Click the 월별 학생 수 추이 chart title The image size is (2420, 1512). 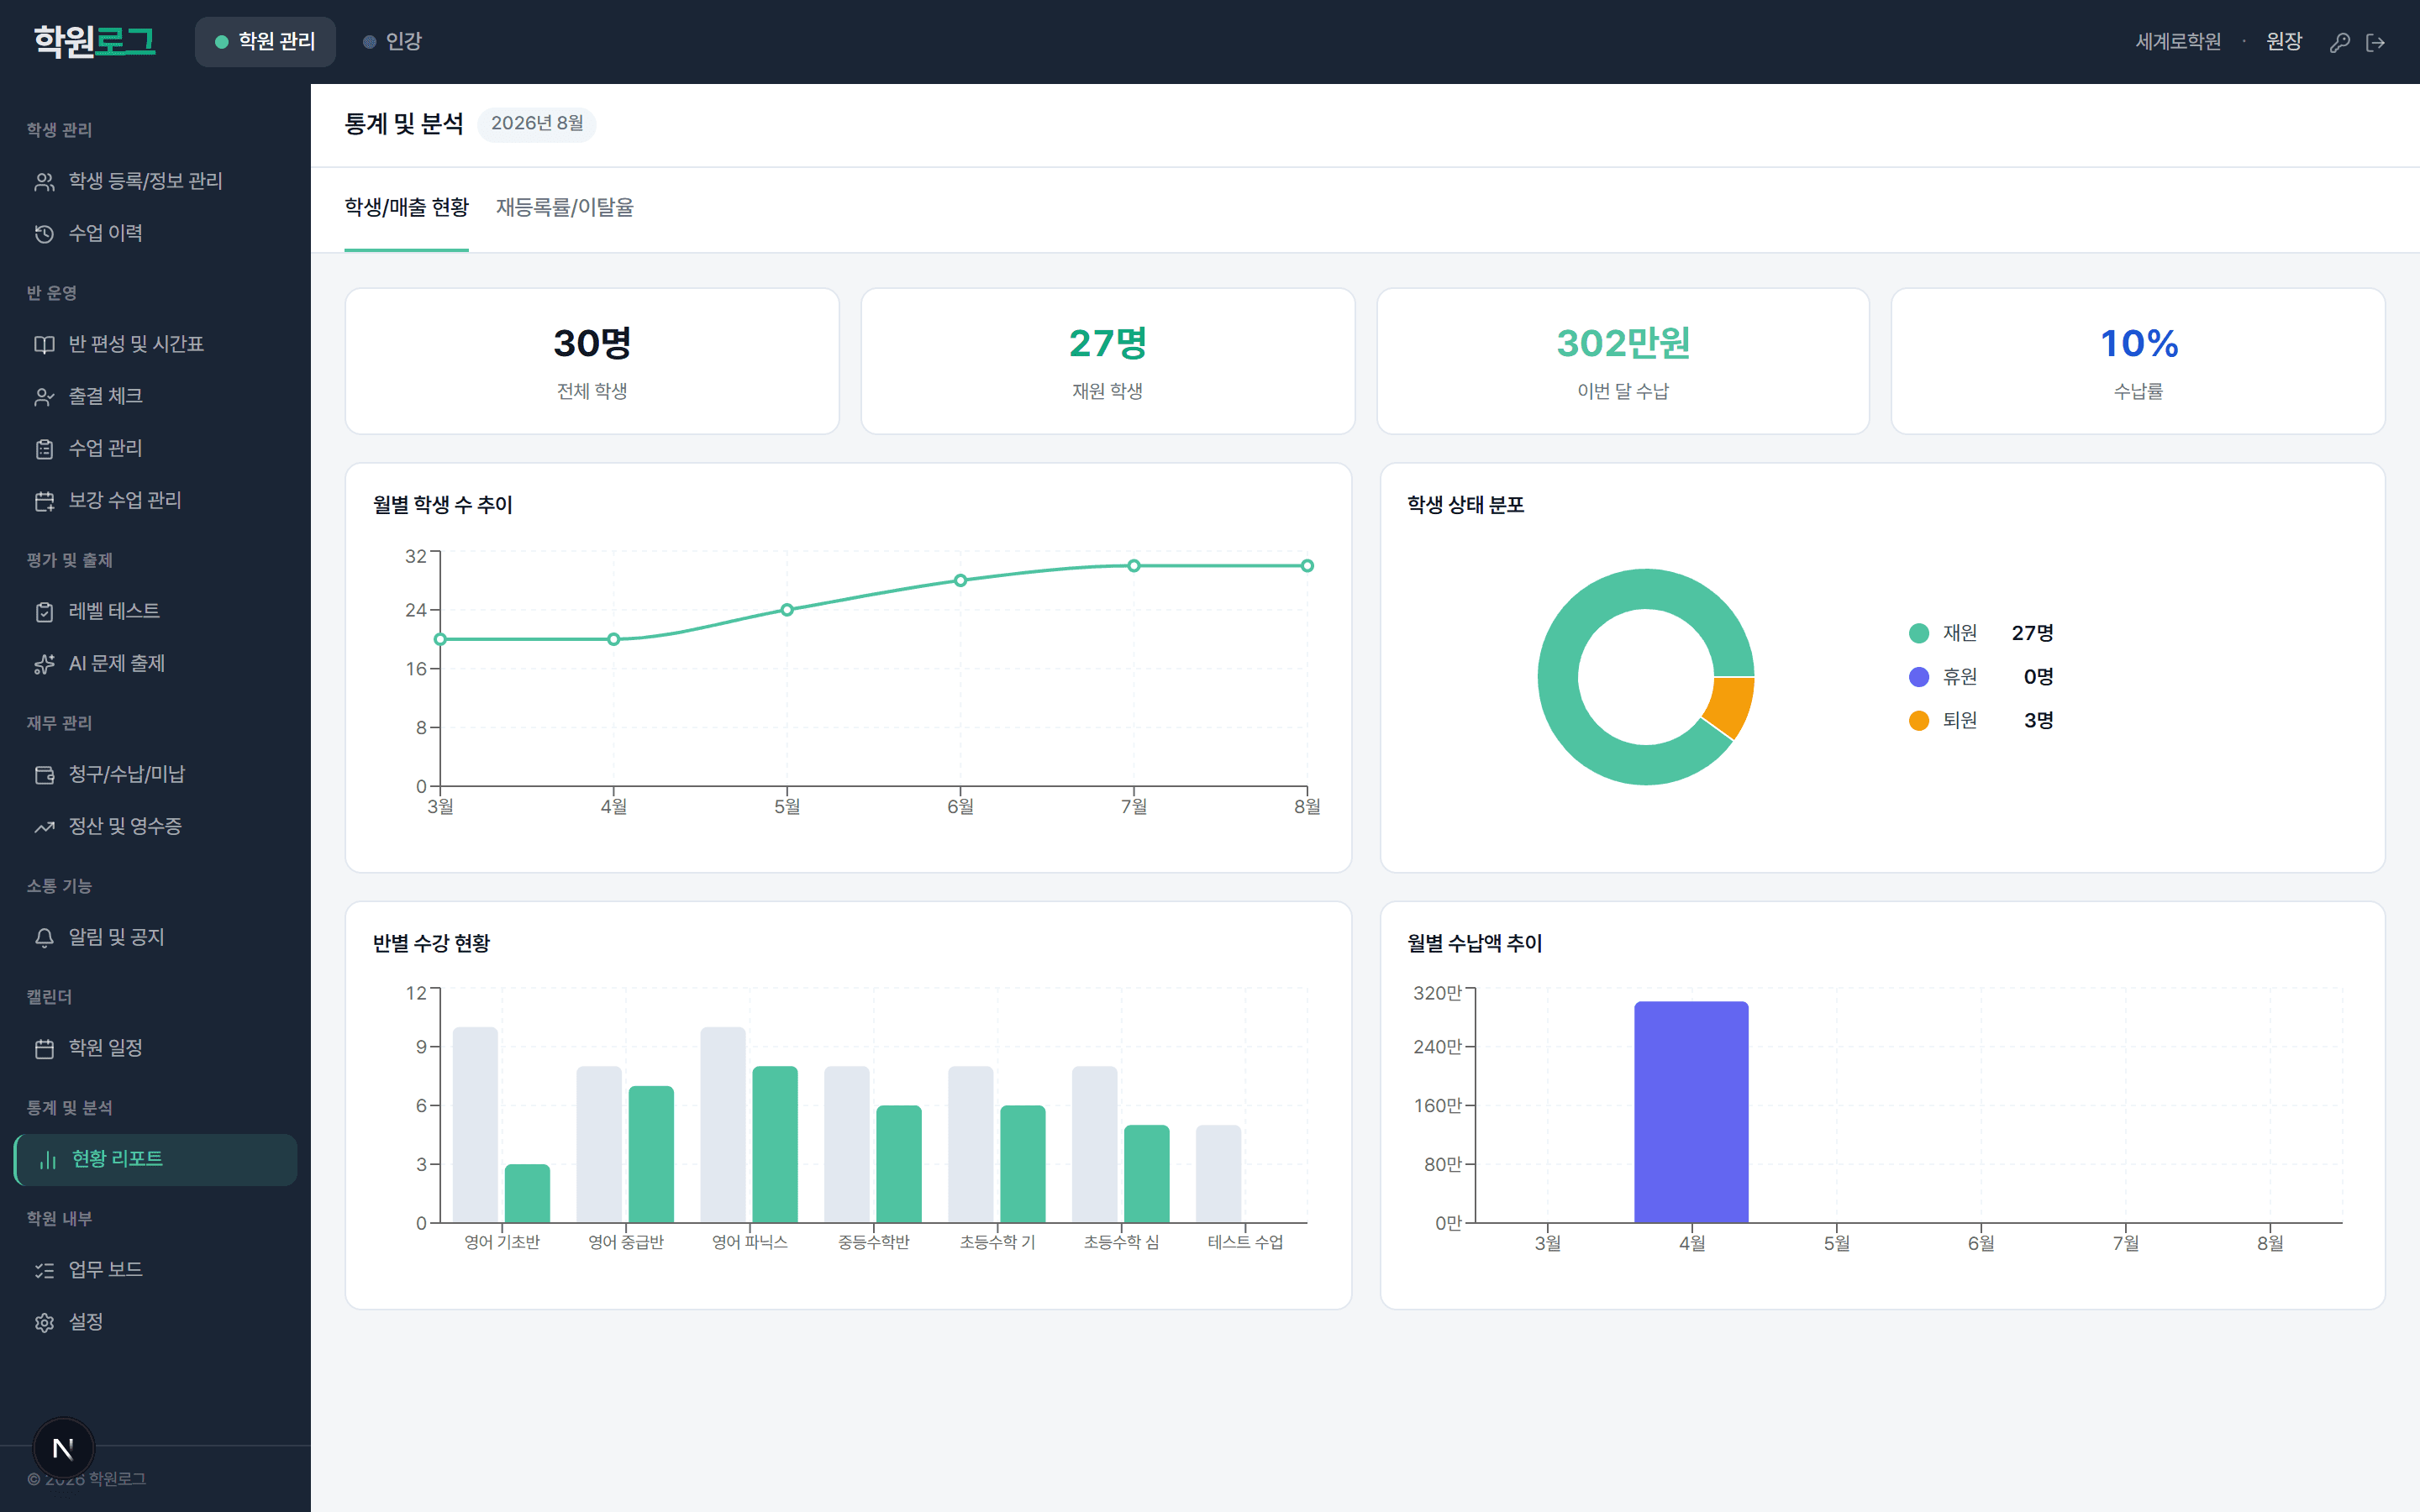pyautogui.click(x=443, y=505)
